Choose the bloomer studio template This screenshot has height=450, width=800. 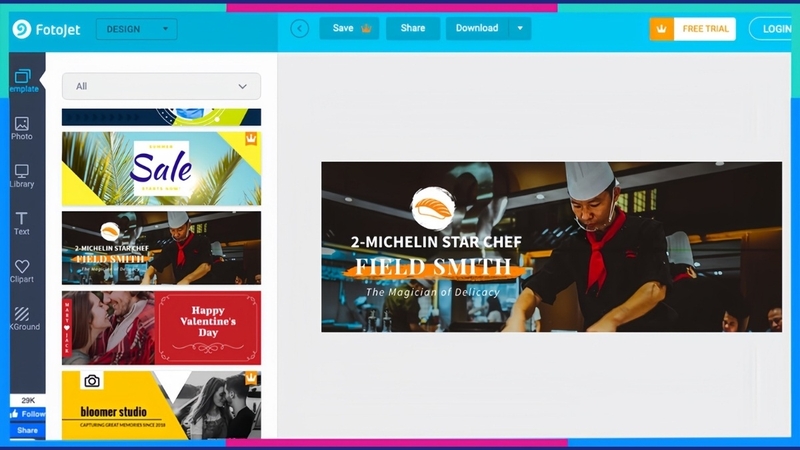tap(161, 405)
